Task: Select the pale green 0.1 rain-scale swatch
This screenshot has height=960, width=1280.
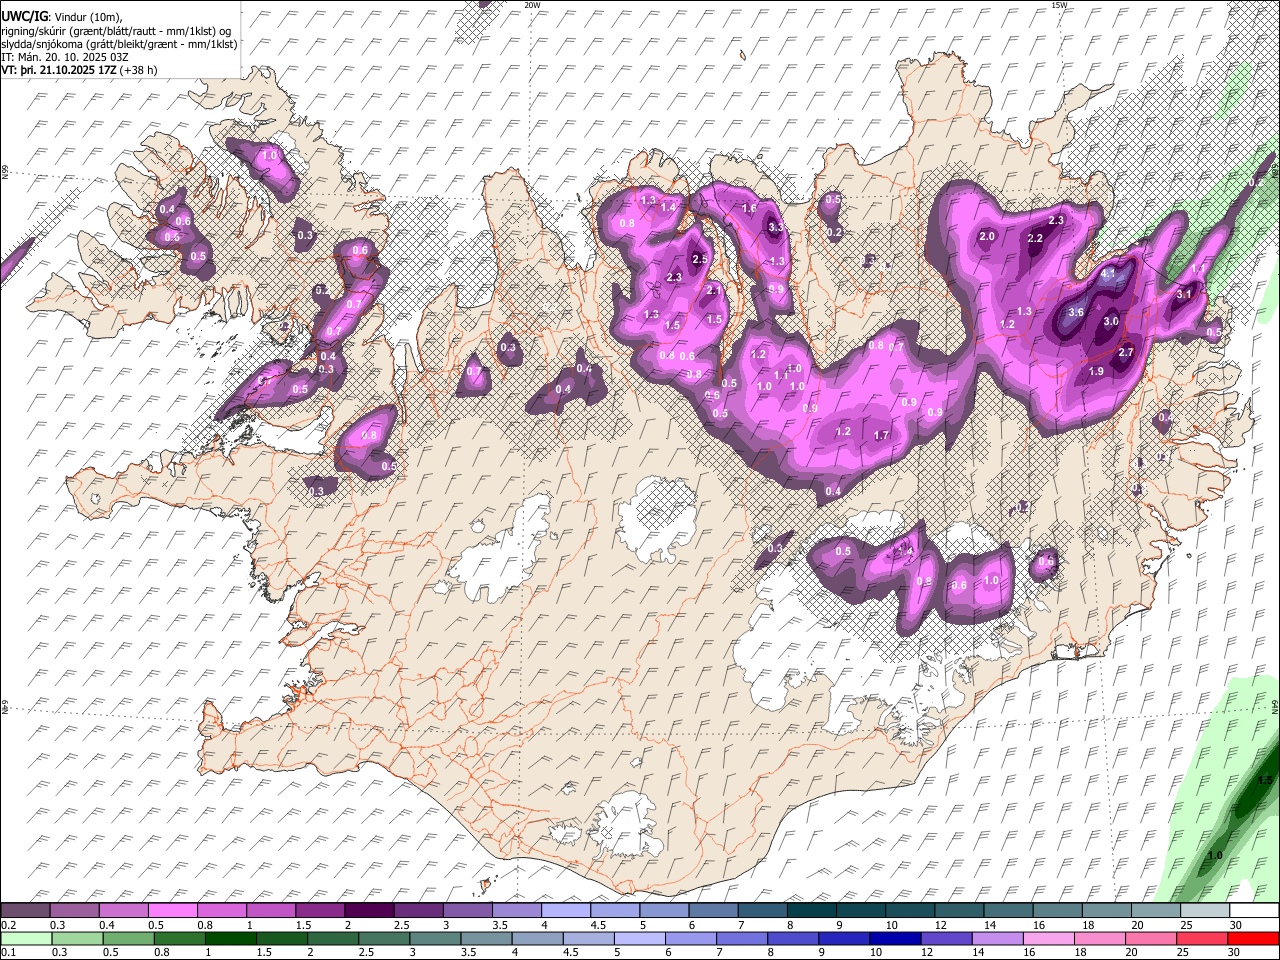Action: click(x=25, y=938)
